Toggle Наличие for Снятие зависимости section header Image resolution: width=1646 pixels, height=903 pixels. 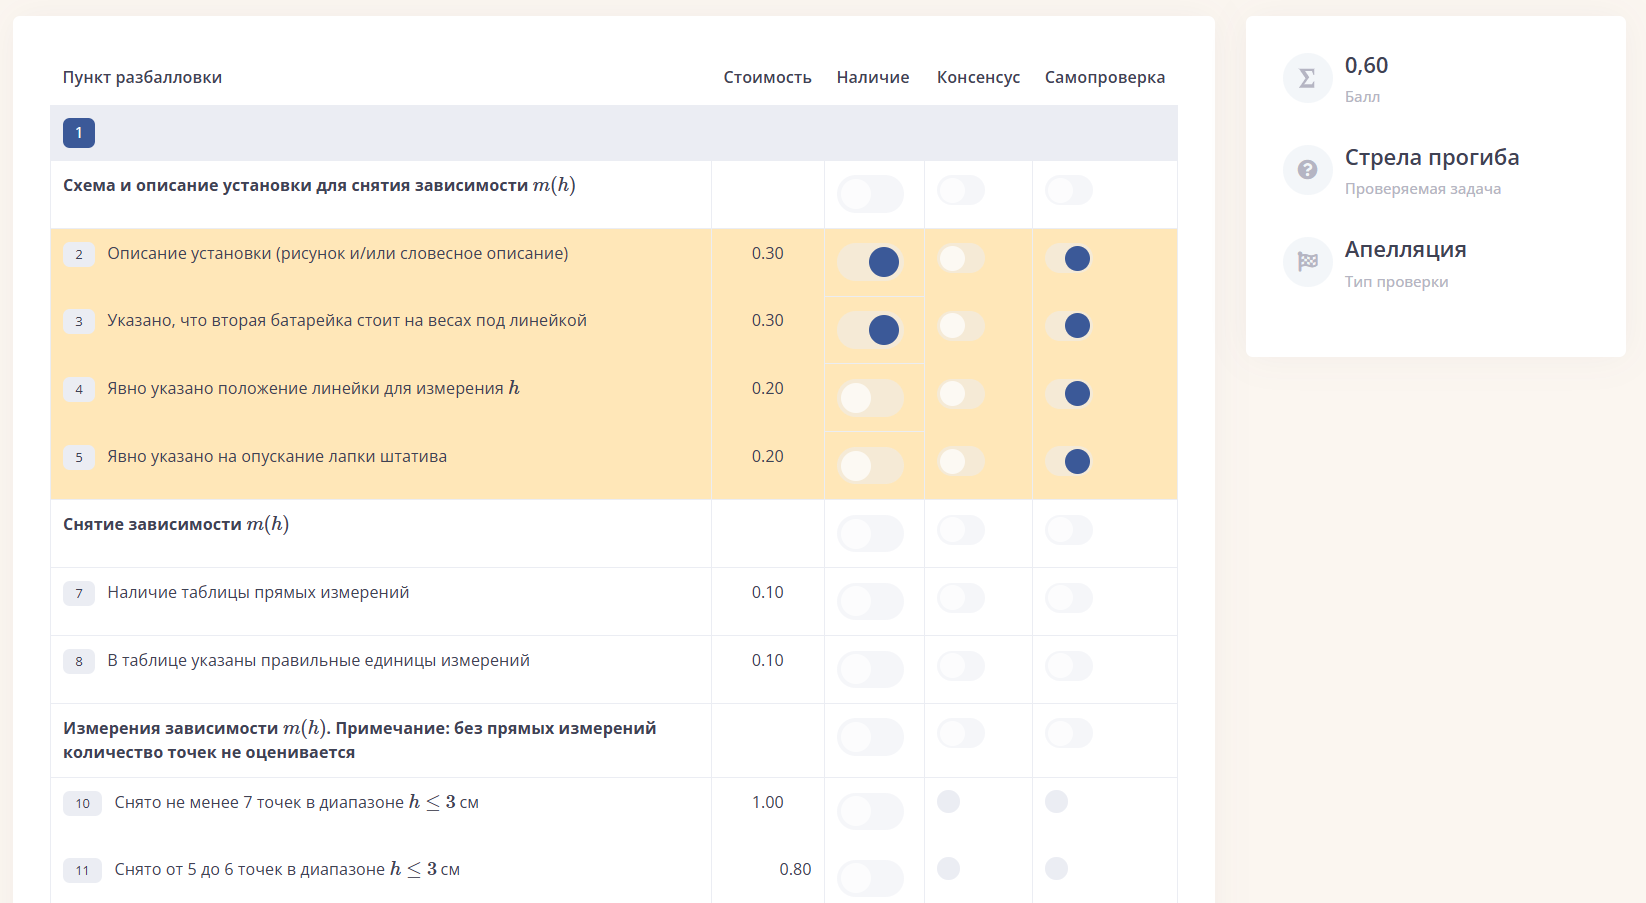[870, 533]
